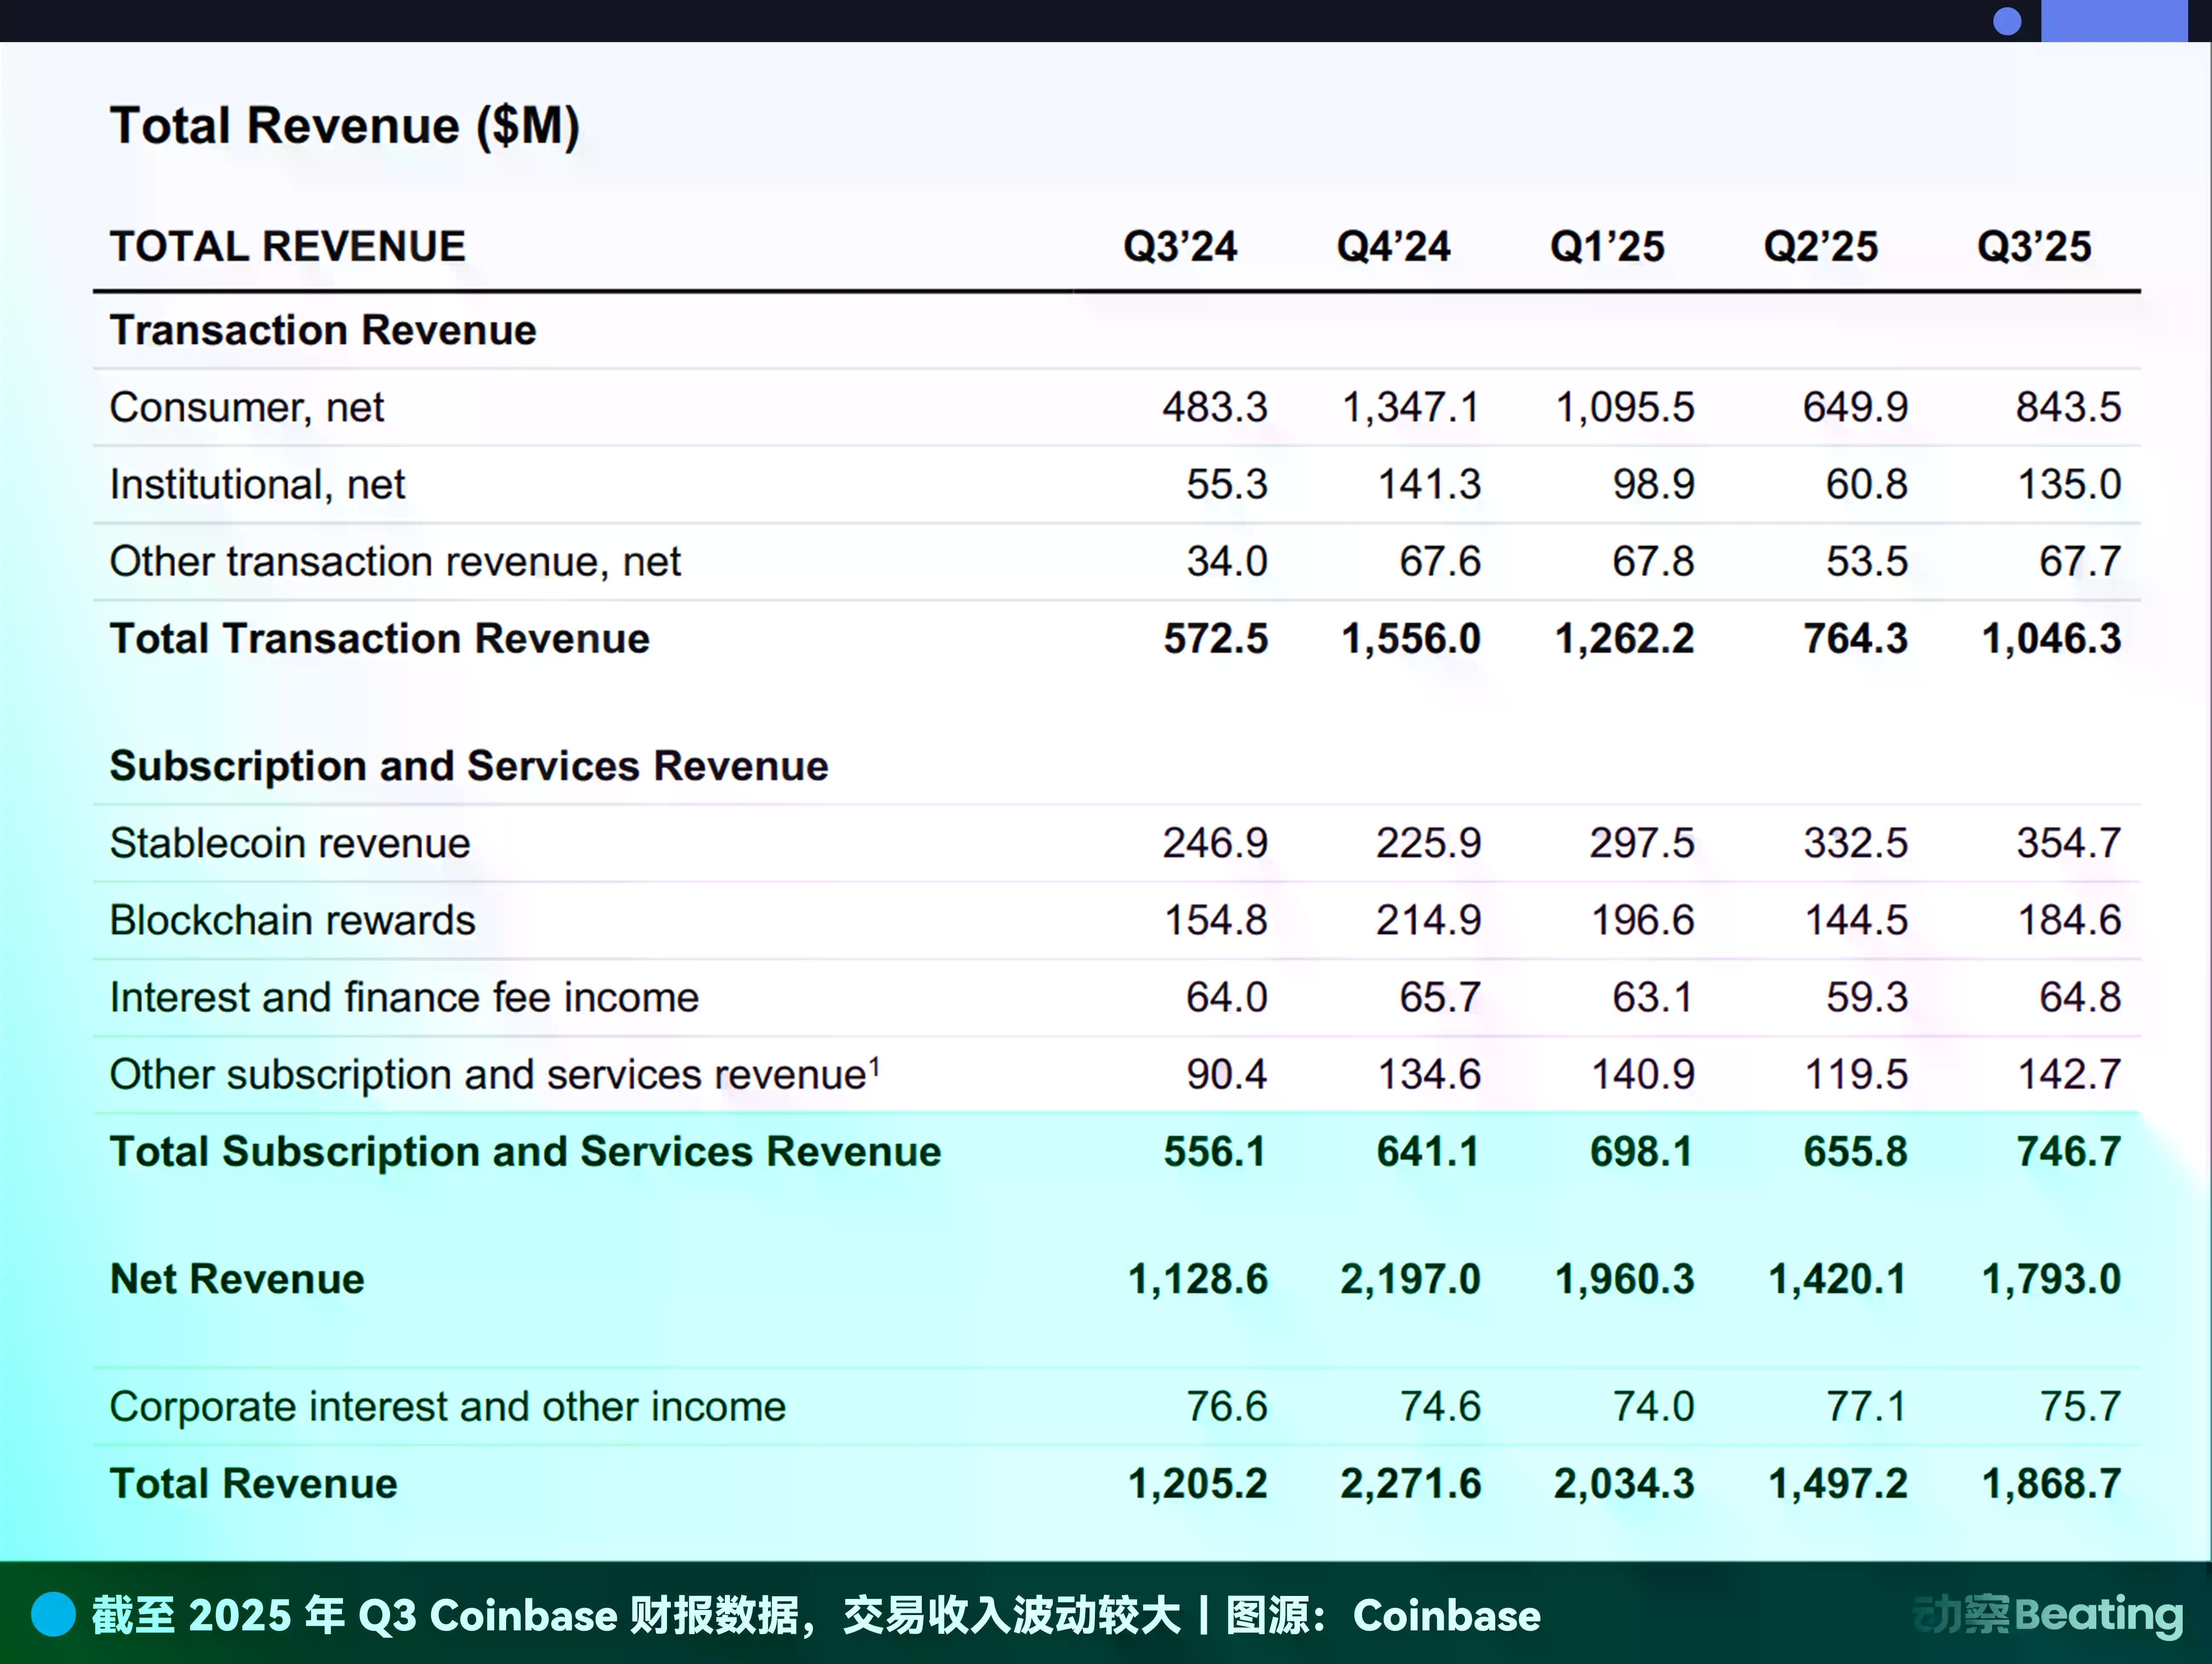This screenshot has width=2212, height=1664.
Task: Click the Transaction Revenue section heading
Action: pyautogui.click(x=323, y=330)
